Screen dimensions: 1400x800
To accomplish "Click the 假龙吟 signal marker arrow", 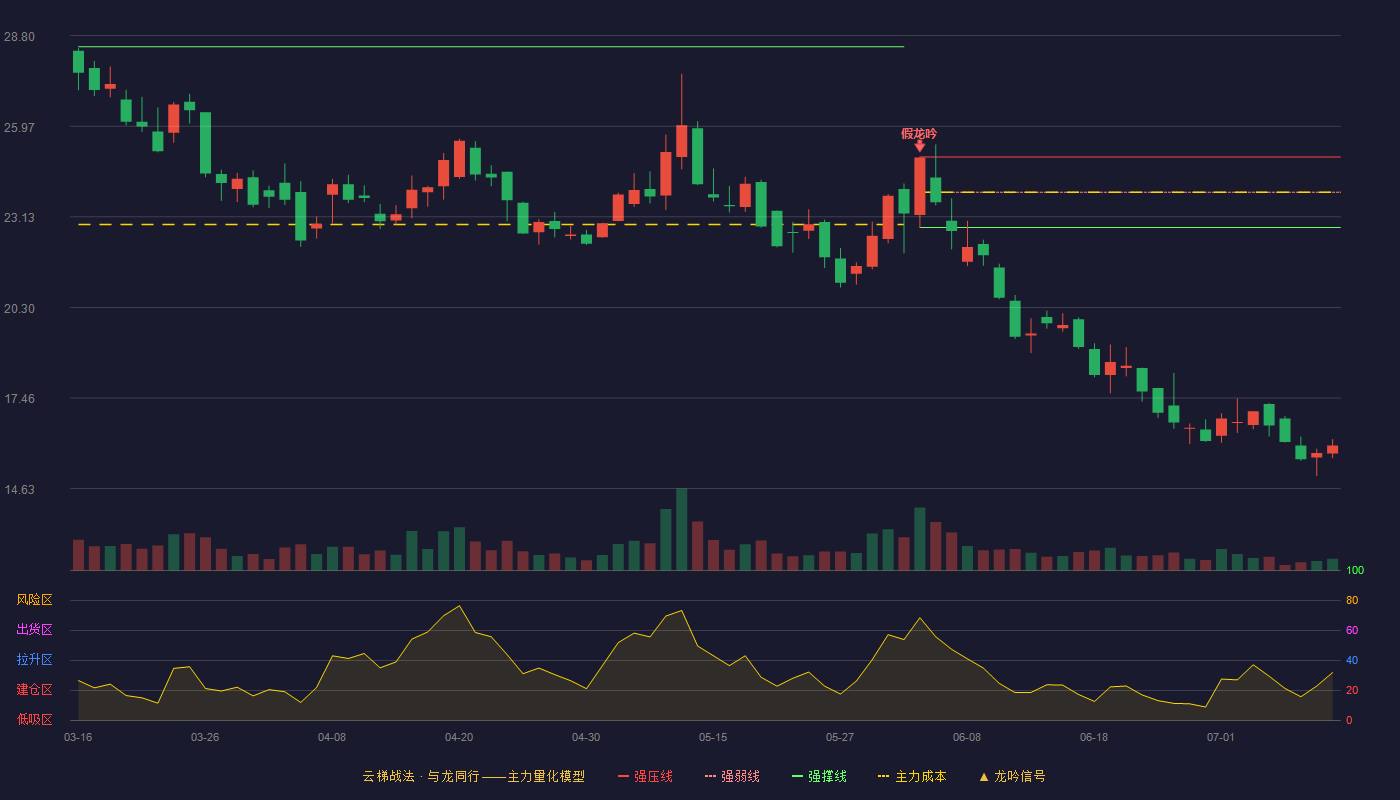I will click(919, 146).
